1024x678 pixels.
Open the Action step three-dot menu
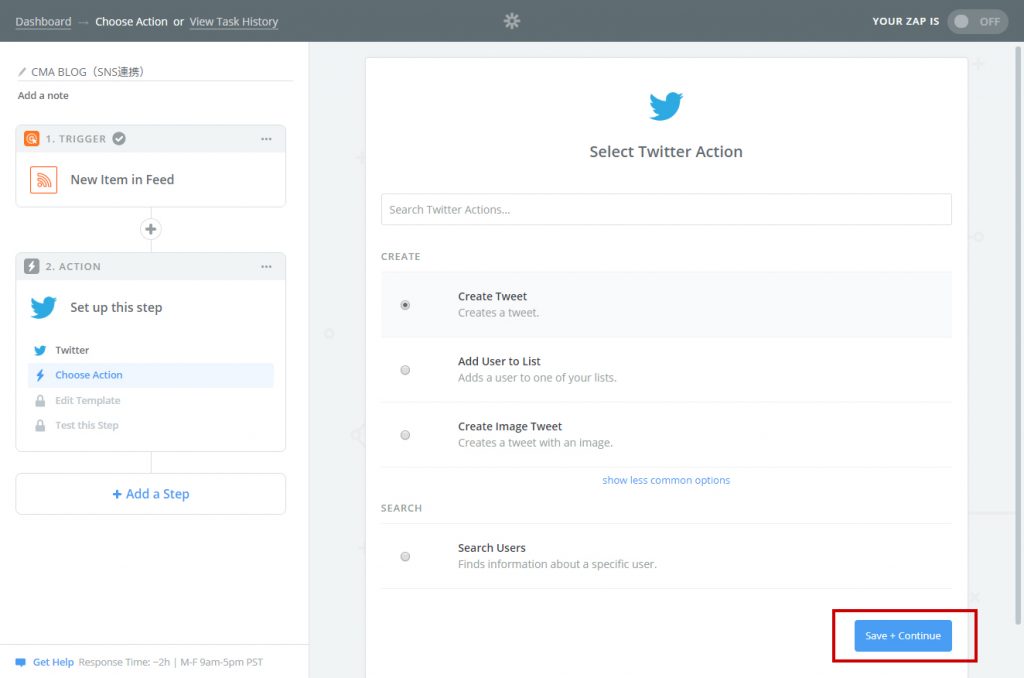[x=266, y=267]
